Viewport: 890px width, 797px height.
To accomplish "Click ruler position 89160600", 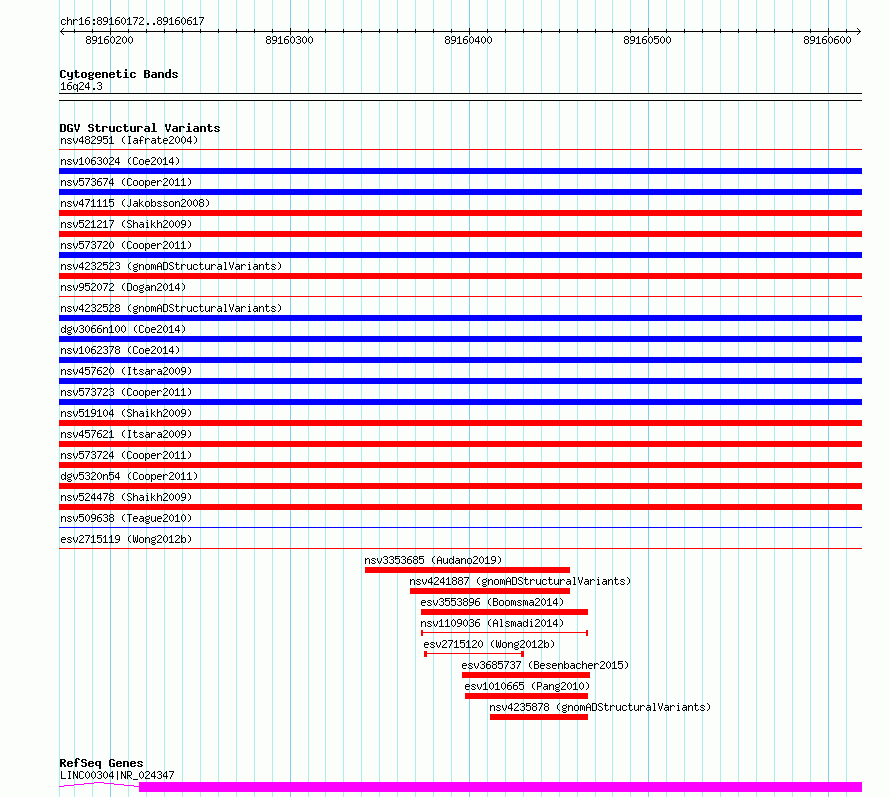I will tap(827, 40).
